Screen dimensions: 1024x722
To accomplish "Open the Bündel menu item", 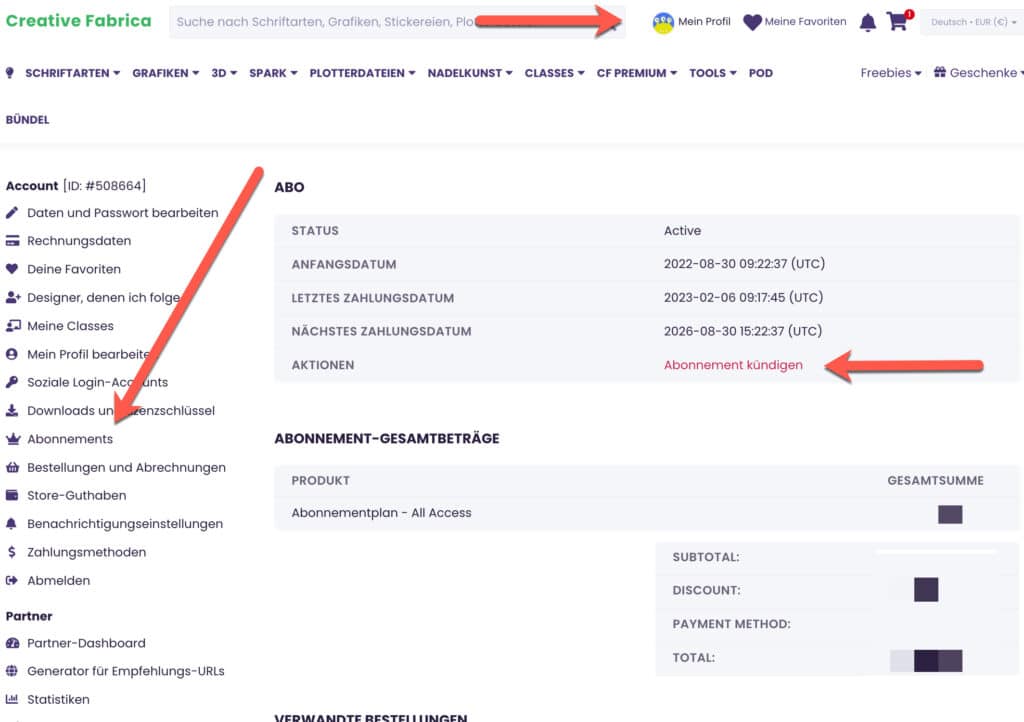I will click(x=27, y=120).
